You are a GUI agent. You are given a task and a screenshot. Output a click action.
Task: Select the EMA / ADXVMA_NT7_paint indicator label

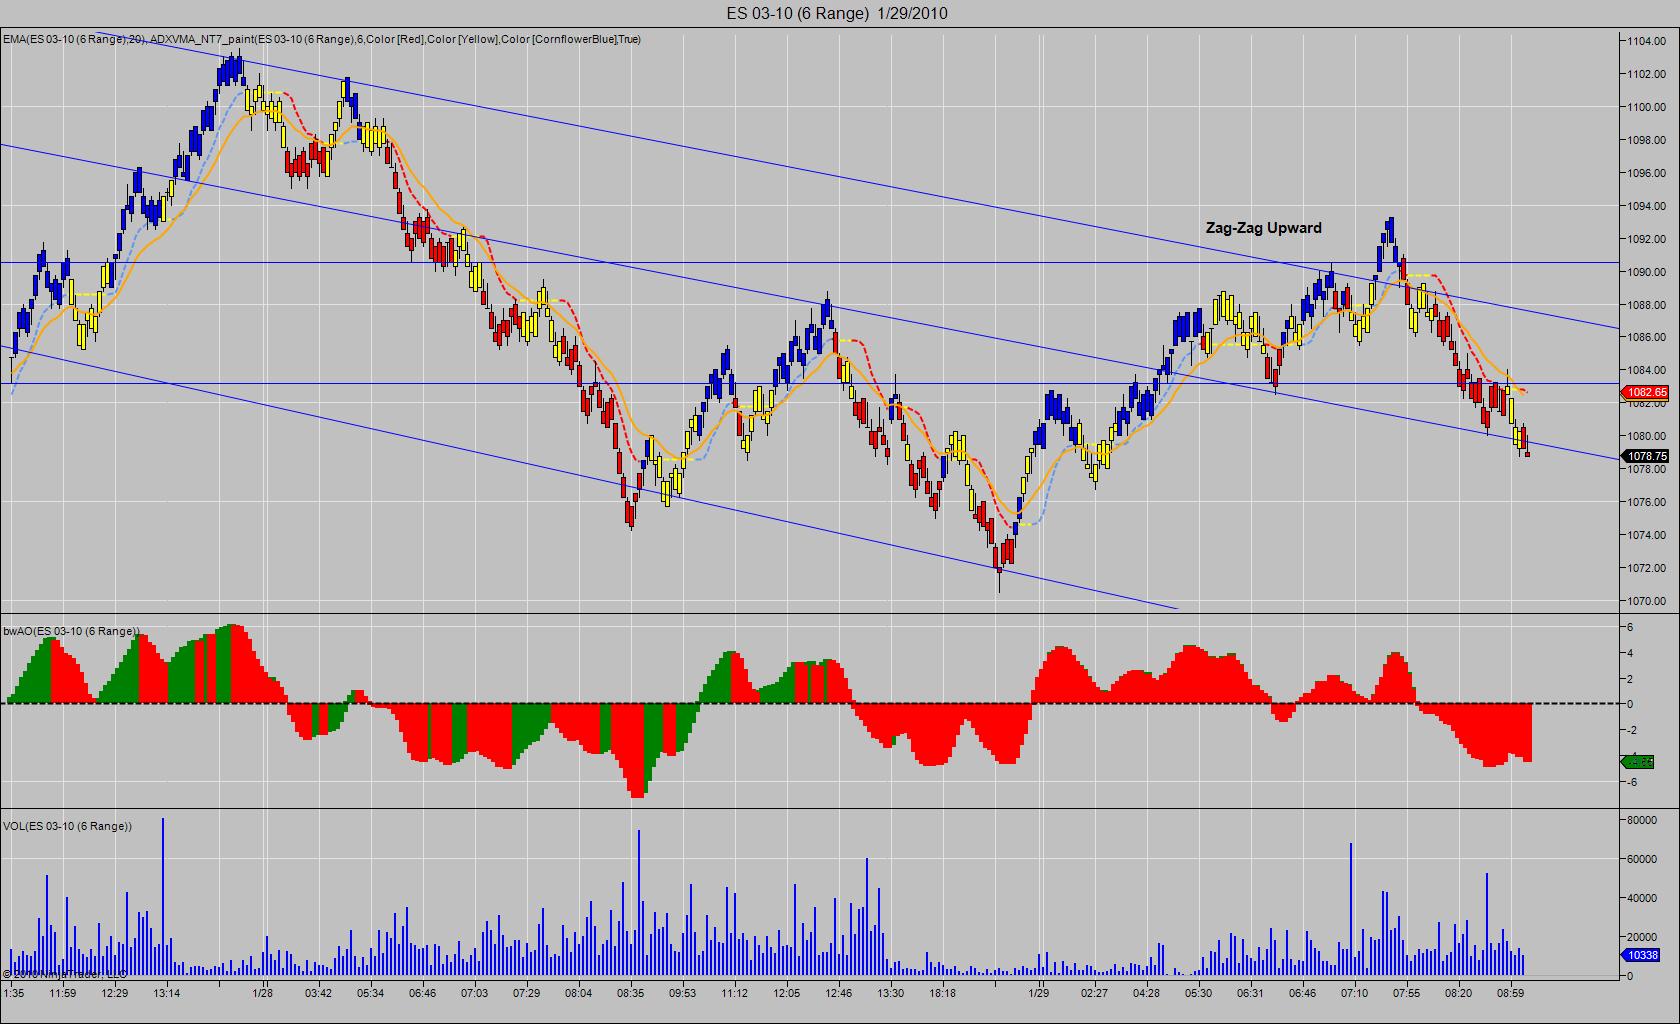point(322,39)
